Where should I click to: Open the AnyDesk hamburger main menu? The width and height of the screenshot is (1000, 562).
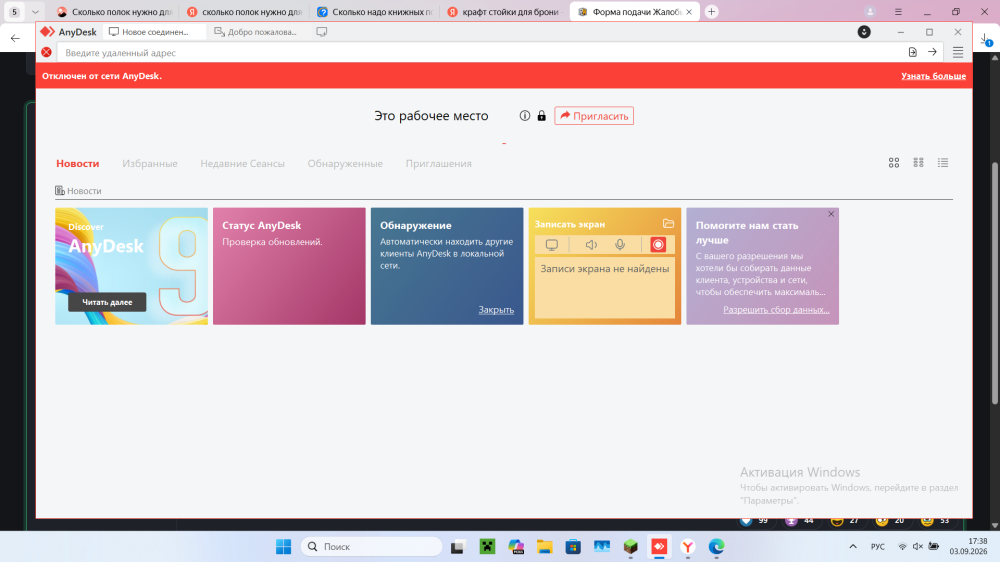(x=958, y=52)
